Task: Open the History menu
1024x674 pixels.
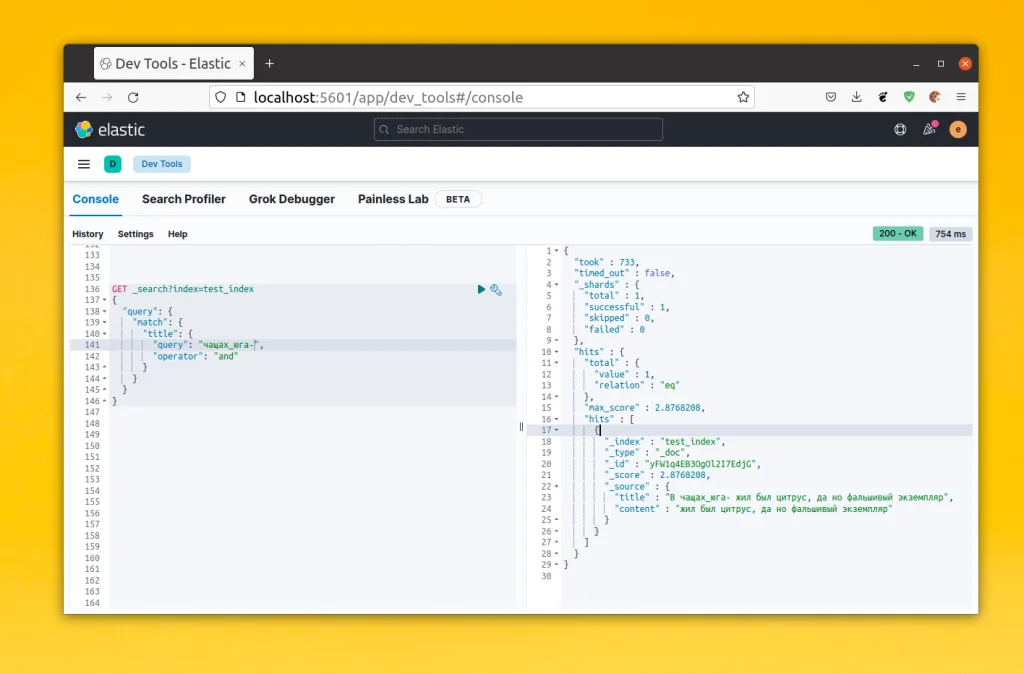Action: click(x=87, y=234)
